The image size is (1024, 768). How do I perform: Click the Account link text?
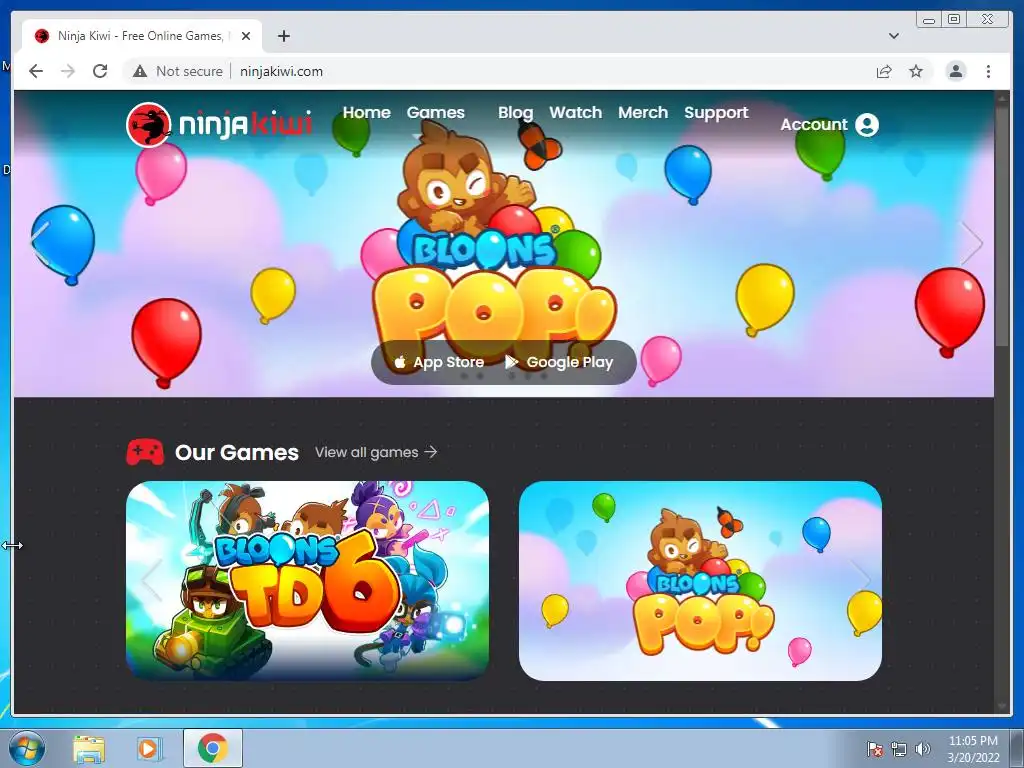(x=814, y=125)
